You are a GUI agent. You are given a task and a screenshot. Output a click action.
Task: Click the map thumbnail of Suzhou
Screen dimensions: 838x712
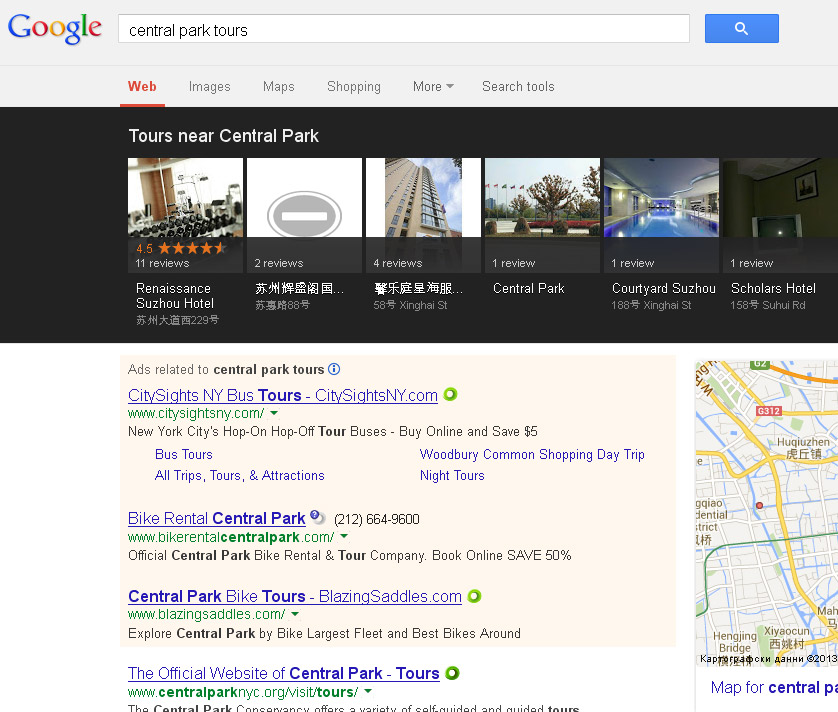click(767, 513)
